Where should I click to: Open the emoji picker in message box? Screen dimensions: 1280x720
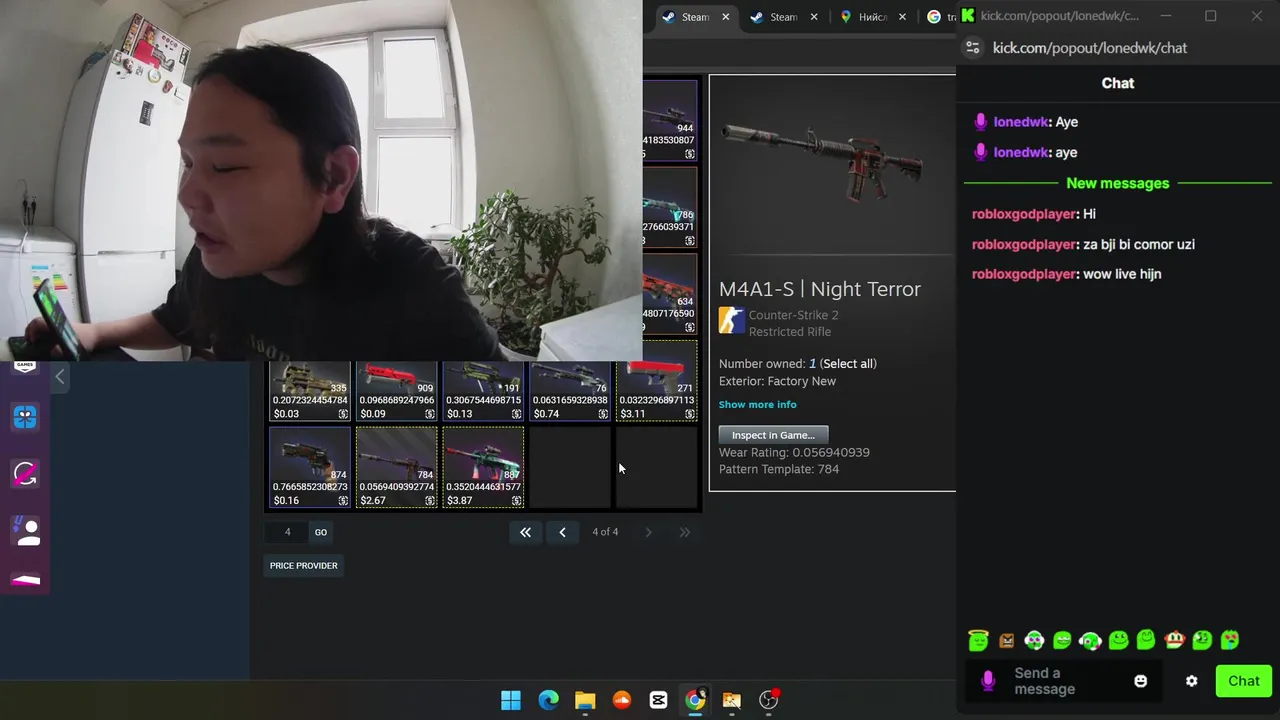[x=1141, y=681]
